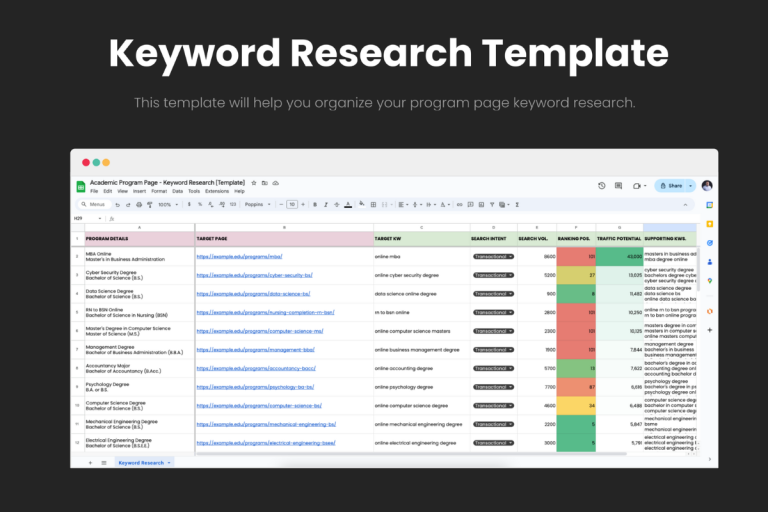Open the Keep side panel icon
This screenshot has height=512, width=768.
point(709,224)
